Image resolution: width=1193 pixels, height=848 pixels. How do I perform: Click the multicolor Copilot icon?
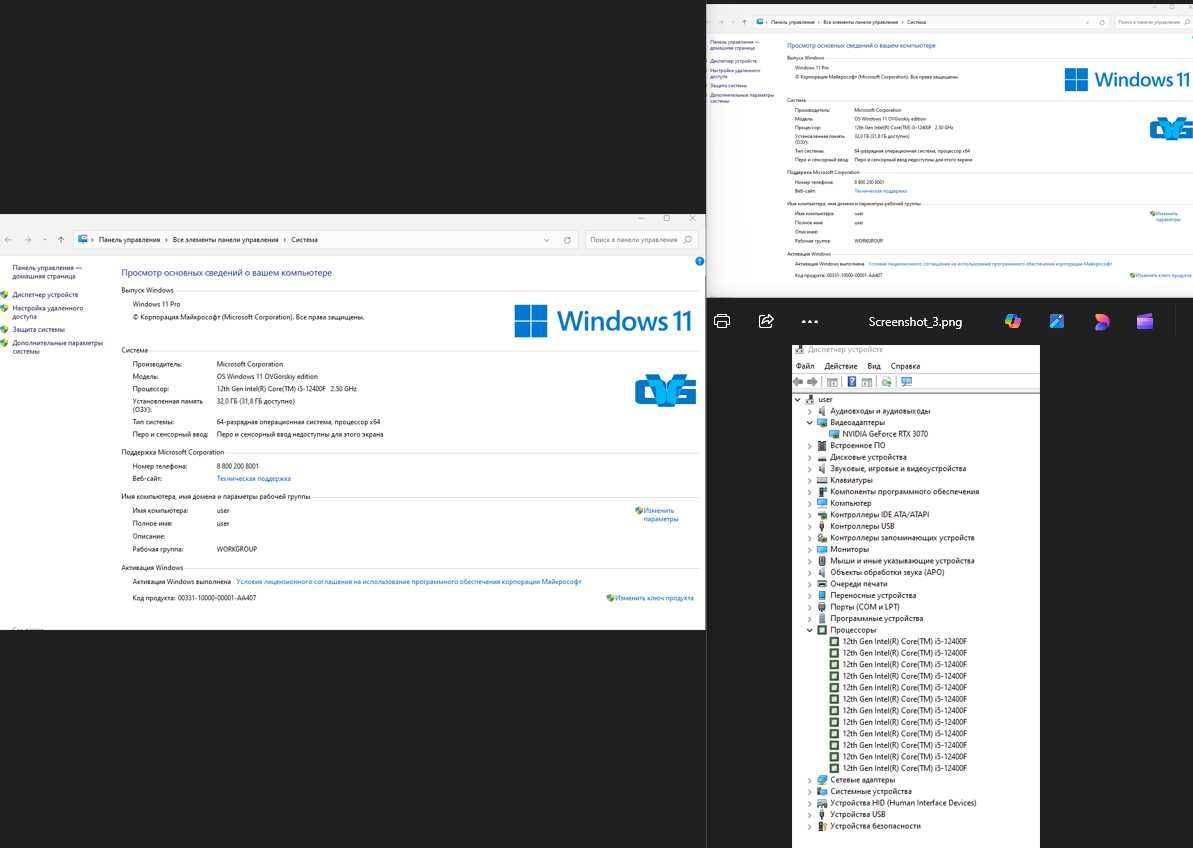pos(1013,321)
